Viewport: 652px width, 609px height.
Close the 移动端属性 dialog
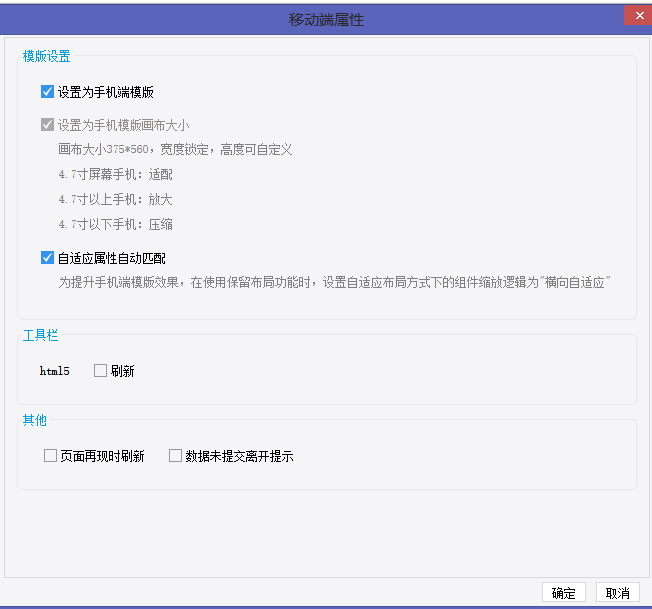click(639, 16)
